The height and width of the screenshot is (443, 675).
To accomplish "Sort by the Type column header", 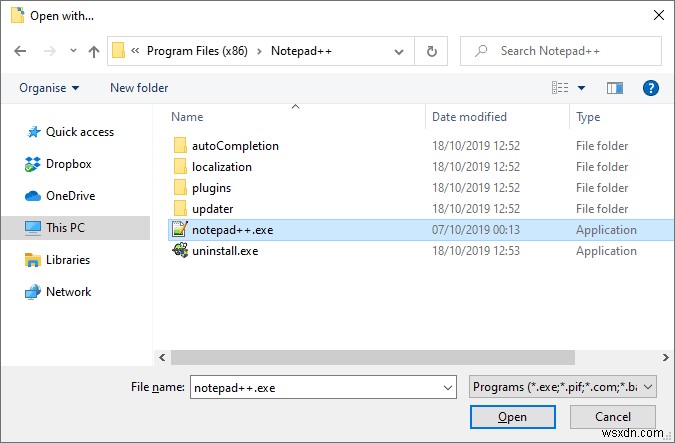I will tap(588, 117).
